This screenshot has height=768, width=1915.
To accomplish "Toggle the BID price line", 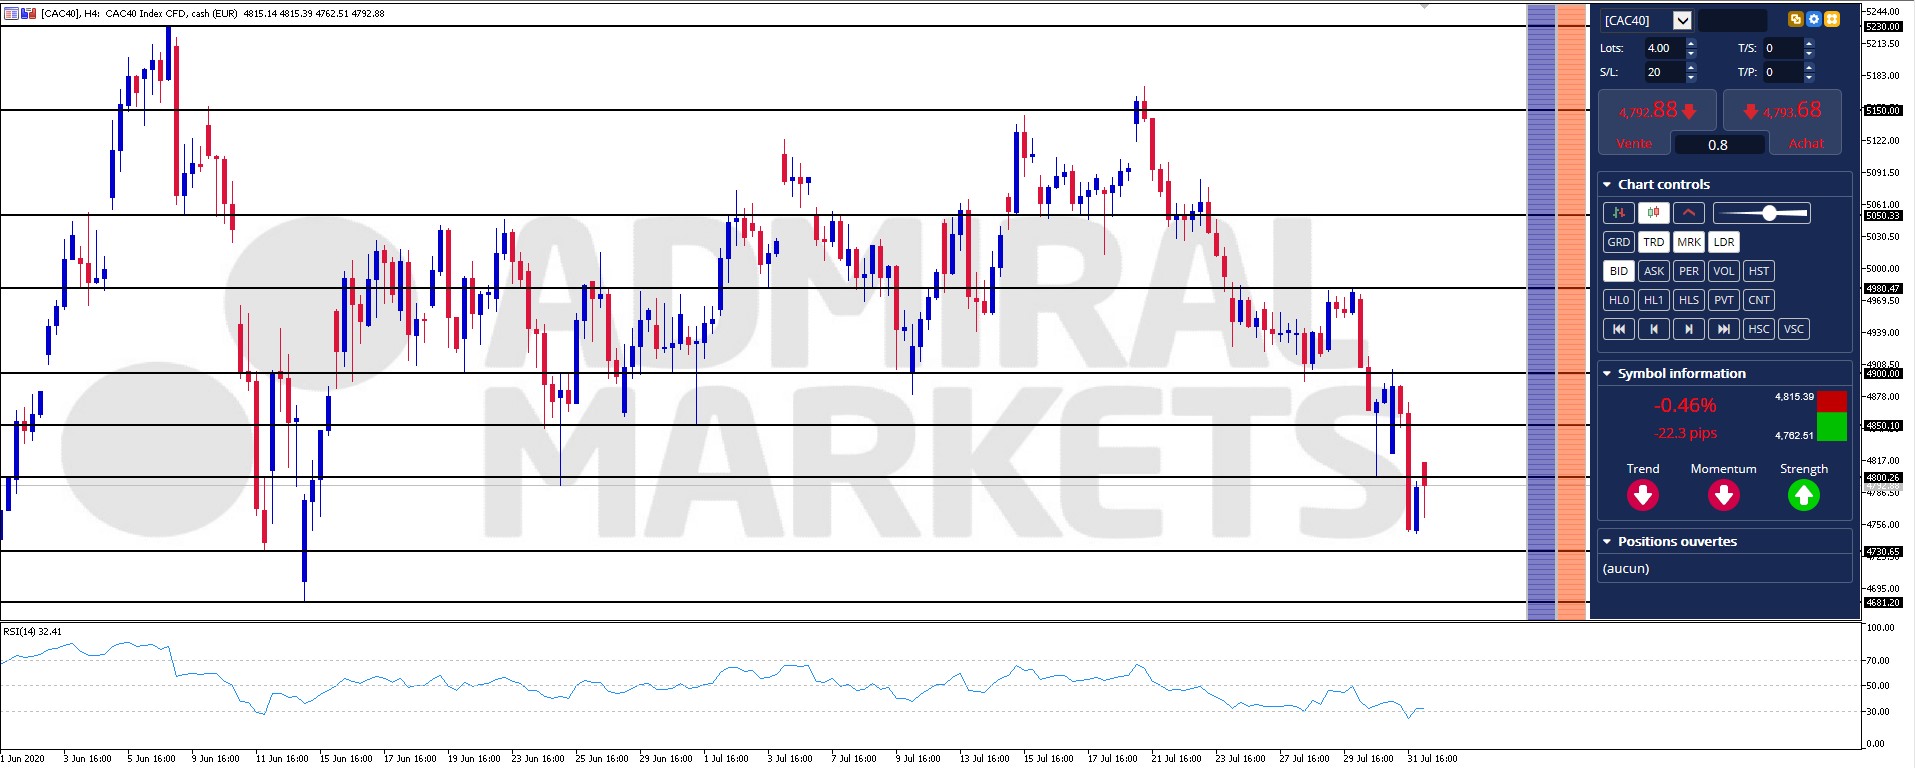I will point(1618,271).
